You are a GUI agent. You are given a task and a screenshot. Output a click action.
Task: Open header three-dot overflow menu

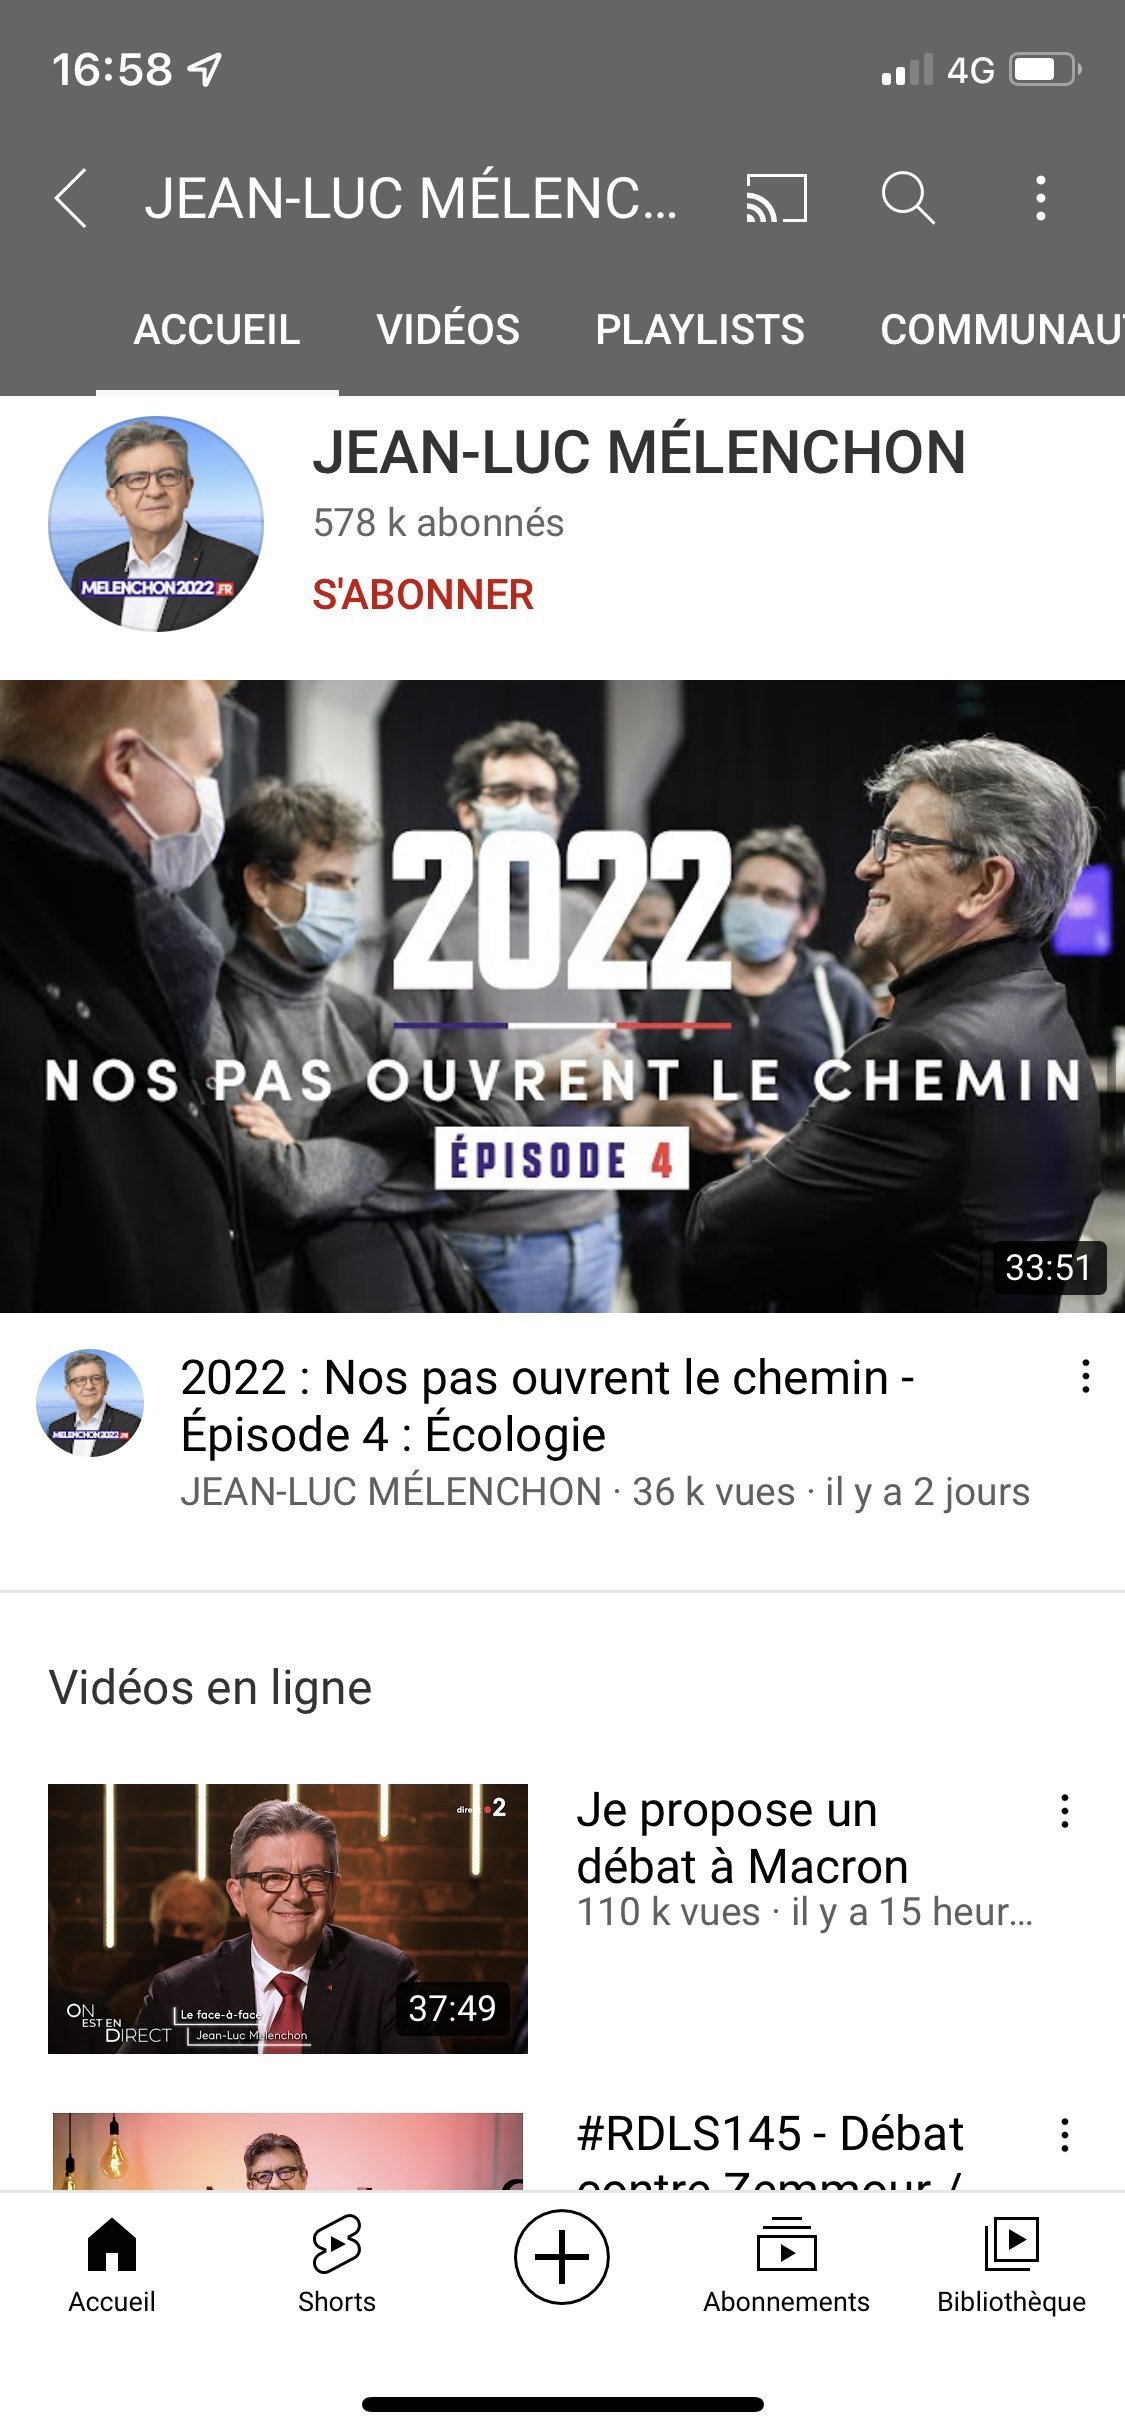pyautogui.click(x=1041, y=198)
